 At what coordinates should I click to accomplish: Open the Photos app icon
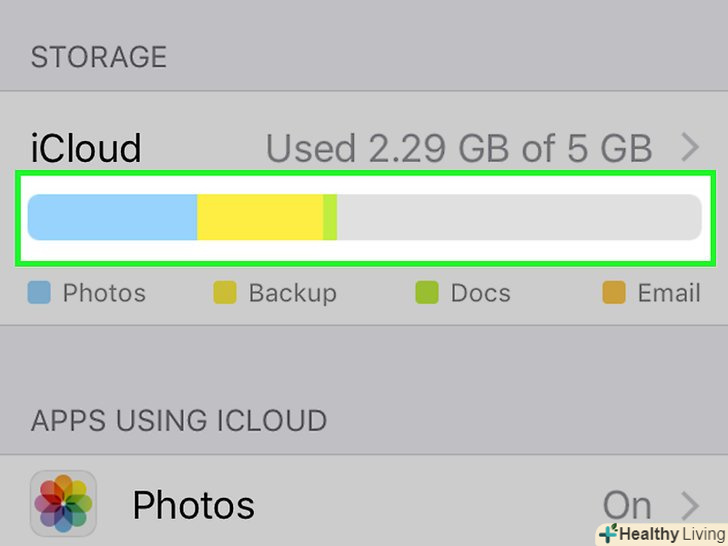[x=63, y=503]
